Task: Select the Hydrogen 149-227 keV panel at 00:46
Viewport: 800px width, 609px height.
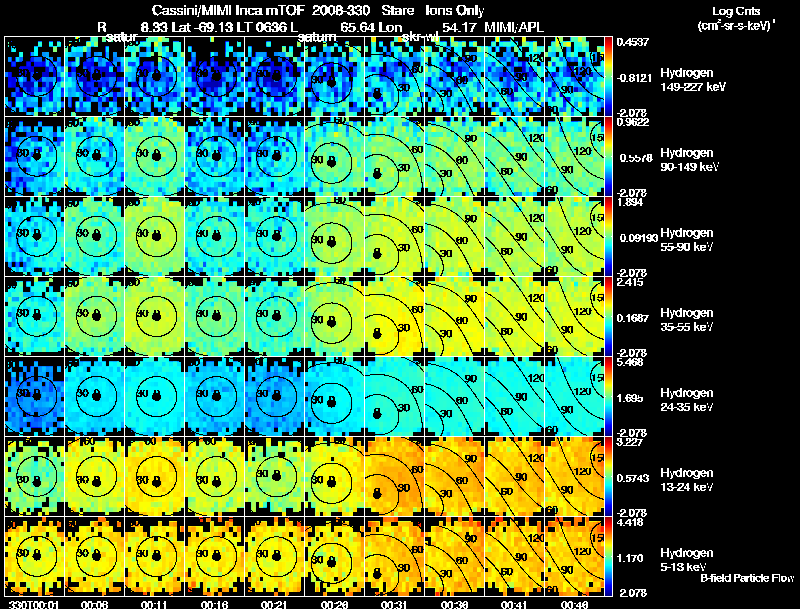Action: 575,77
